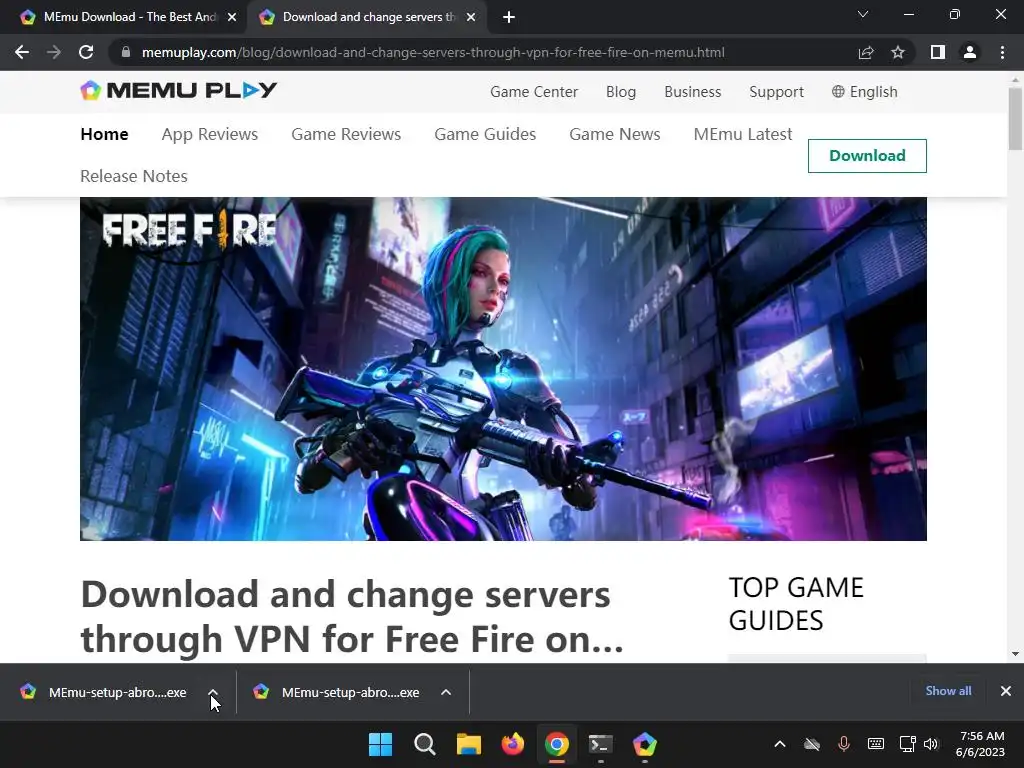Screen dimensions: 1024x768
Task: Open MEmu Latest category
Action: point(743,134)
